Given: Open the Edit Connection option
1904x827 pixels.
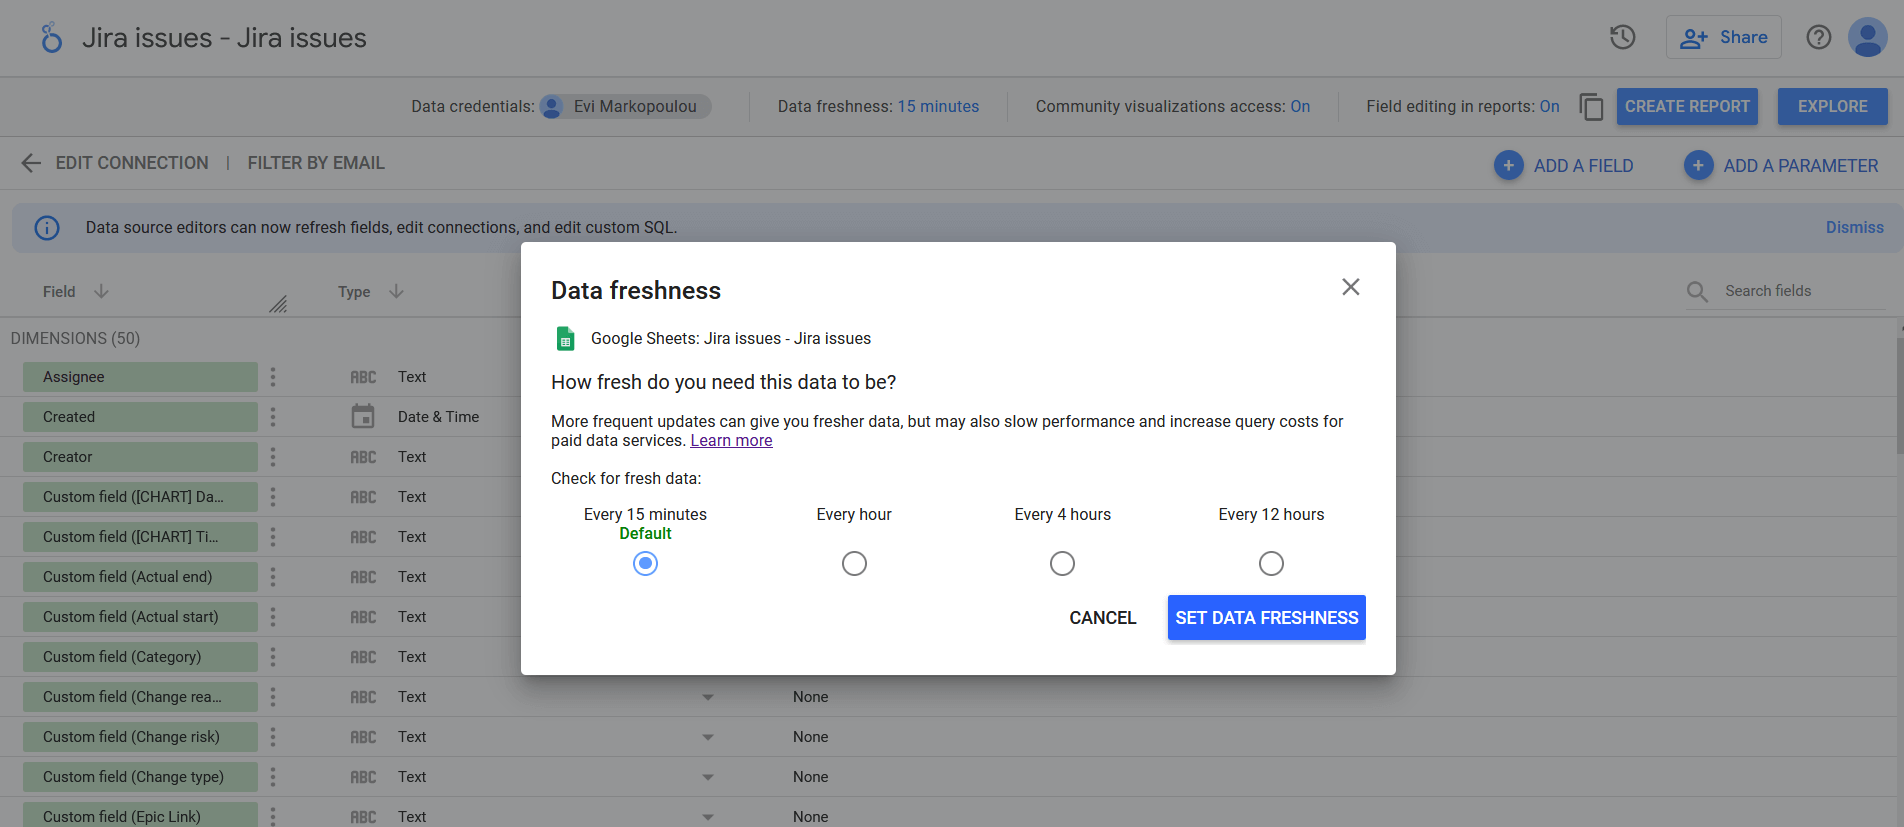Looking at the screenshot, I should pyautogui.click(x=132, y=163).
